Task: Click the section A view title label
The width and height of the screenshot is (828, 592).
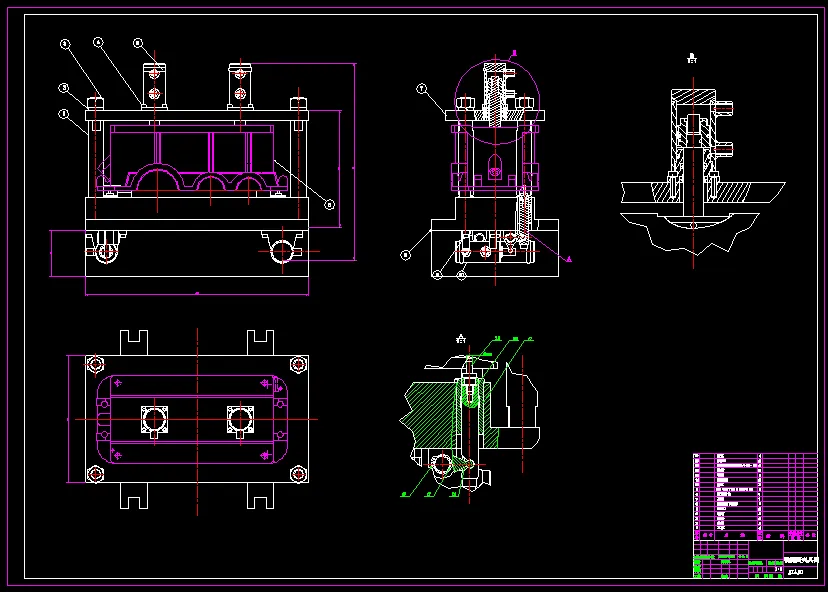Action: [x=461, y=339]
